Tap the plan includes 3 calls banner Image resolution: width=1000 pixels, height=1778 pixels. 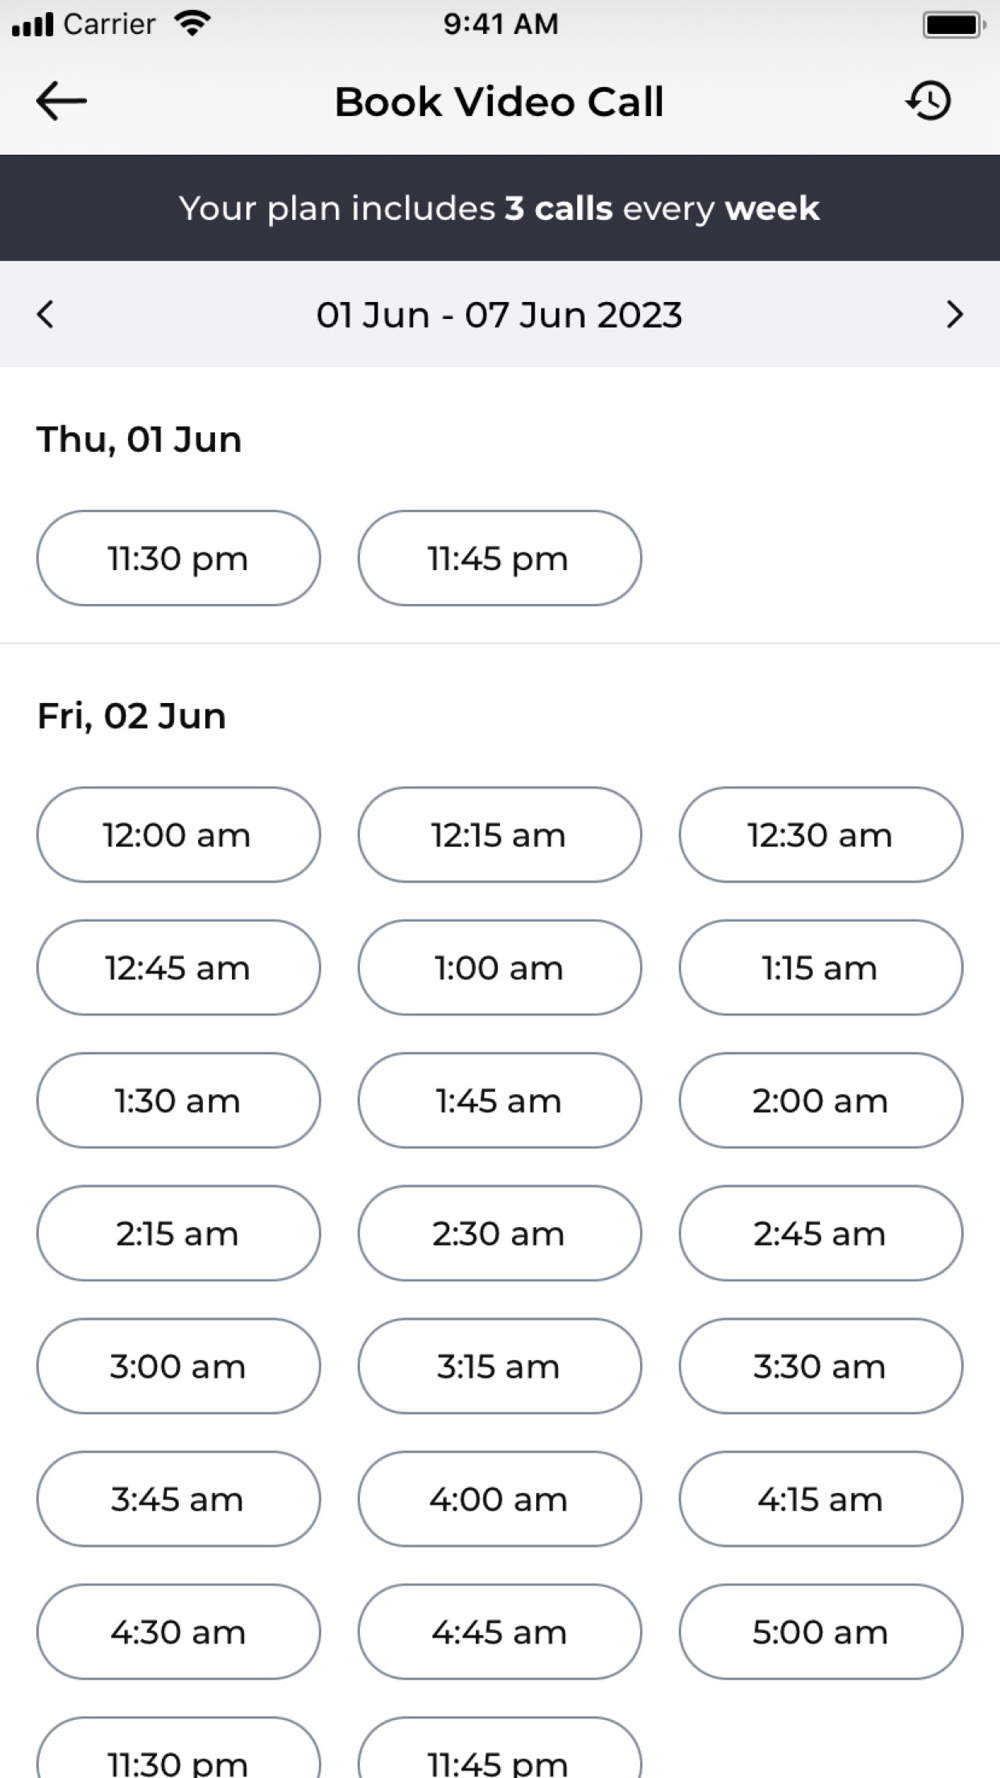[500, 208]
